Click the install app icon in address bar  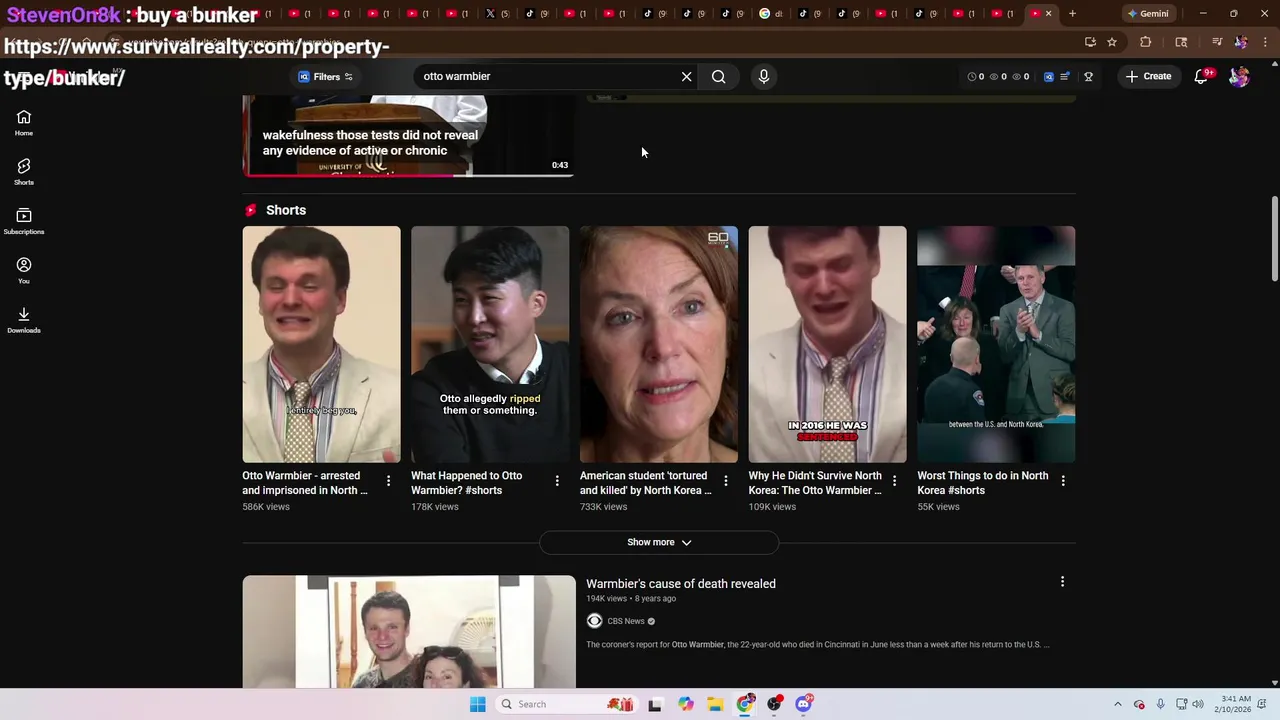[x=1090, y=42]
